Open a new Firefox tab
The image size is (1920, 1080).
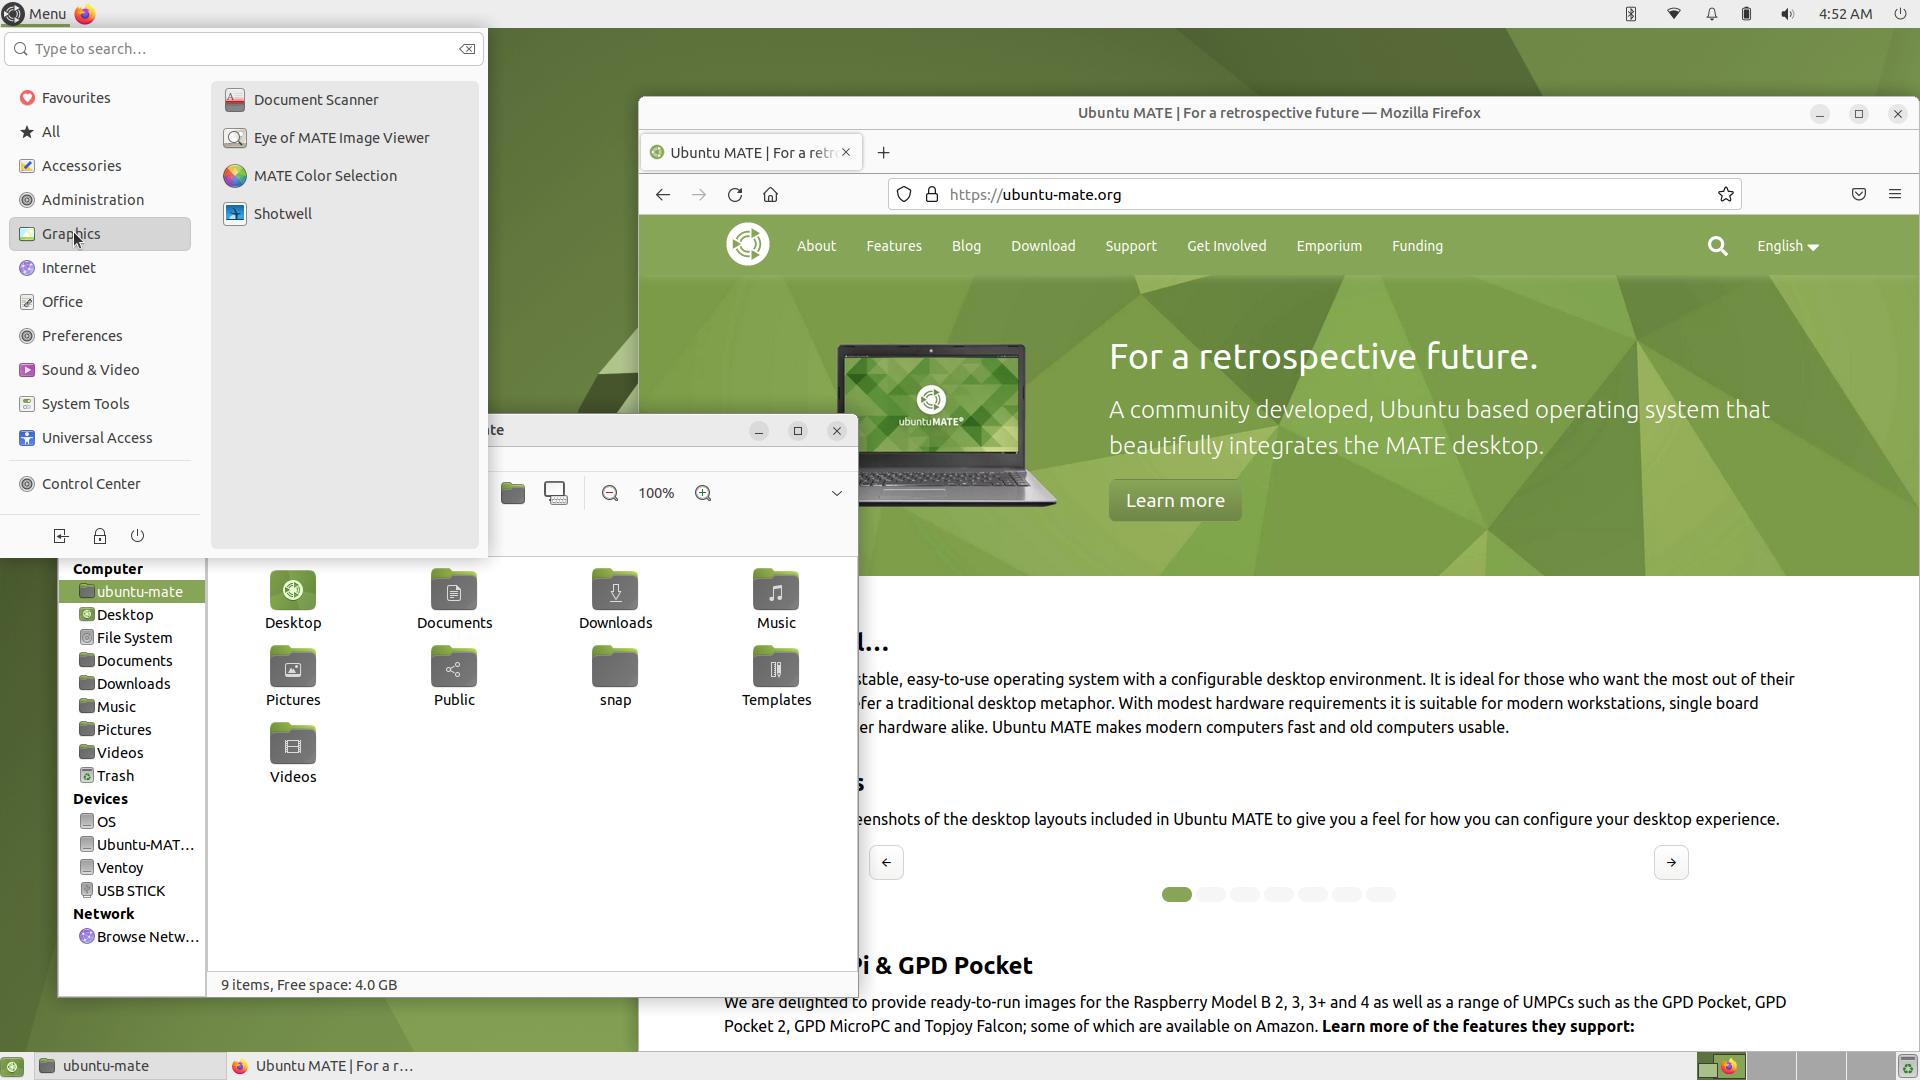[883, 153]
